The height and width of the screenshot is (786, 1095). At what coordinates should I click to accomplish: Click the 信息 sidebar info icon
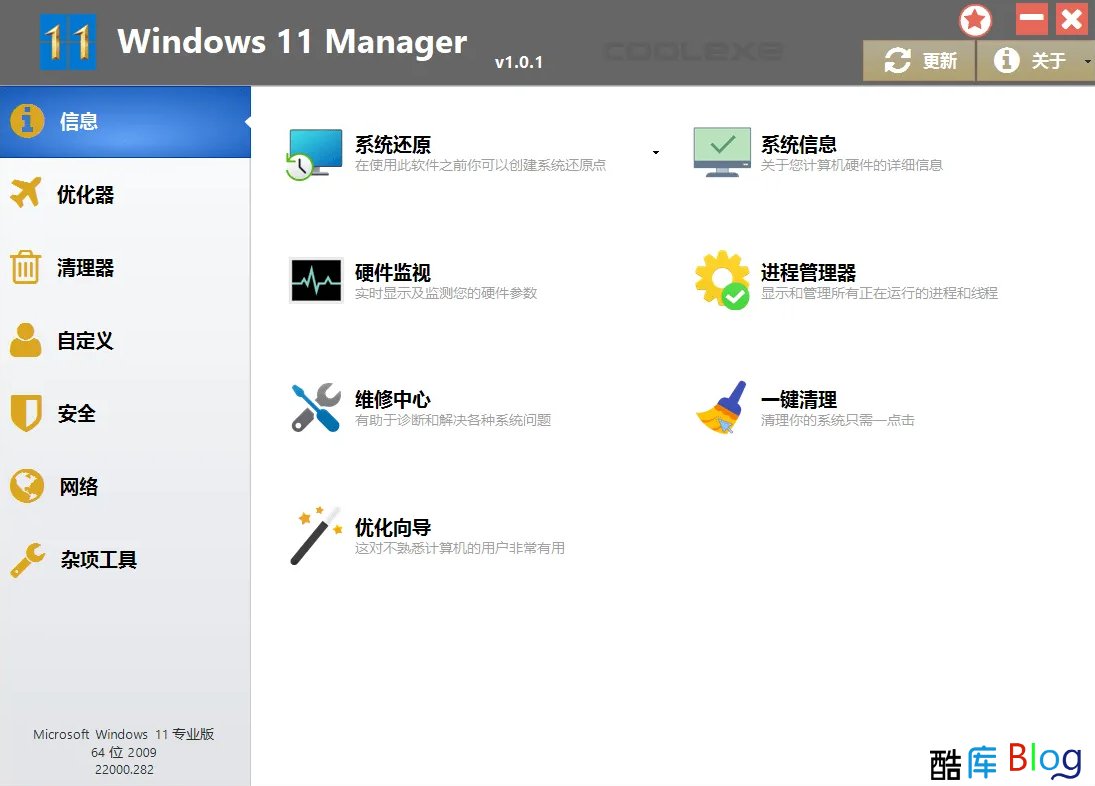pyautogui.click(x=27, y=121)
